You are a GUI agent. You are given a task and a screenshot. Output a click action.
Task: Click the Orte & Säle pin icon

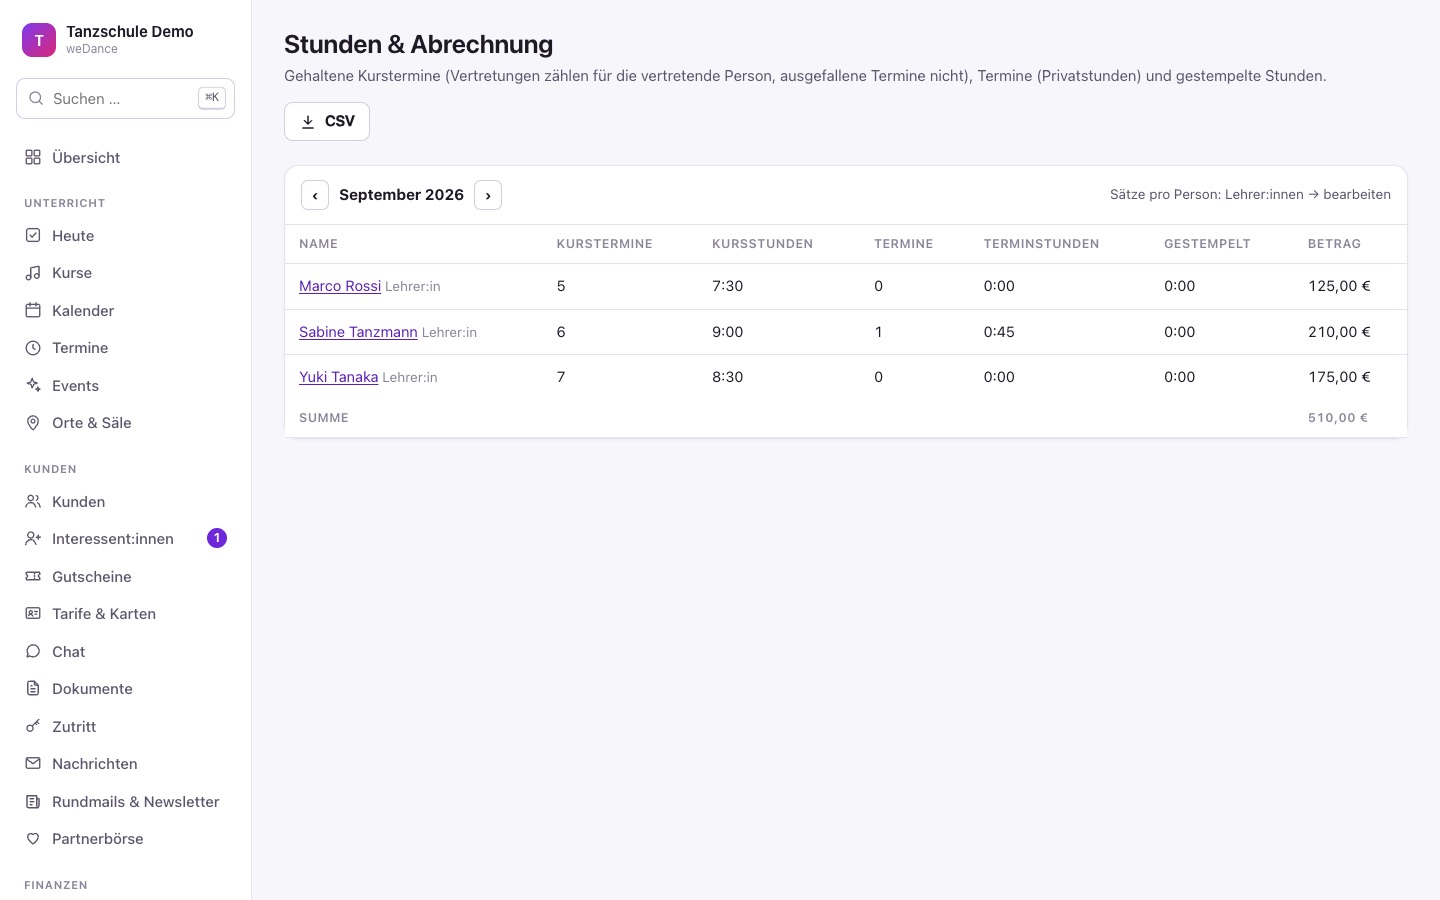click(33, 423)
